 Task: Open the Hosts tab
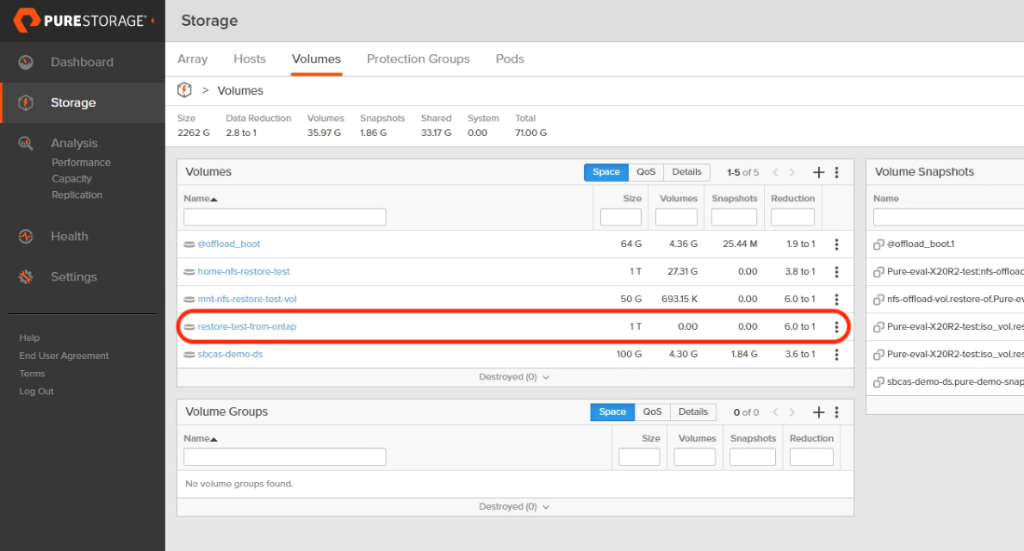[x=249, y=59]
